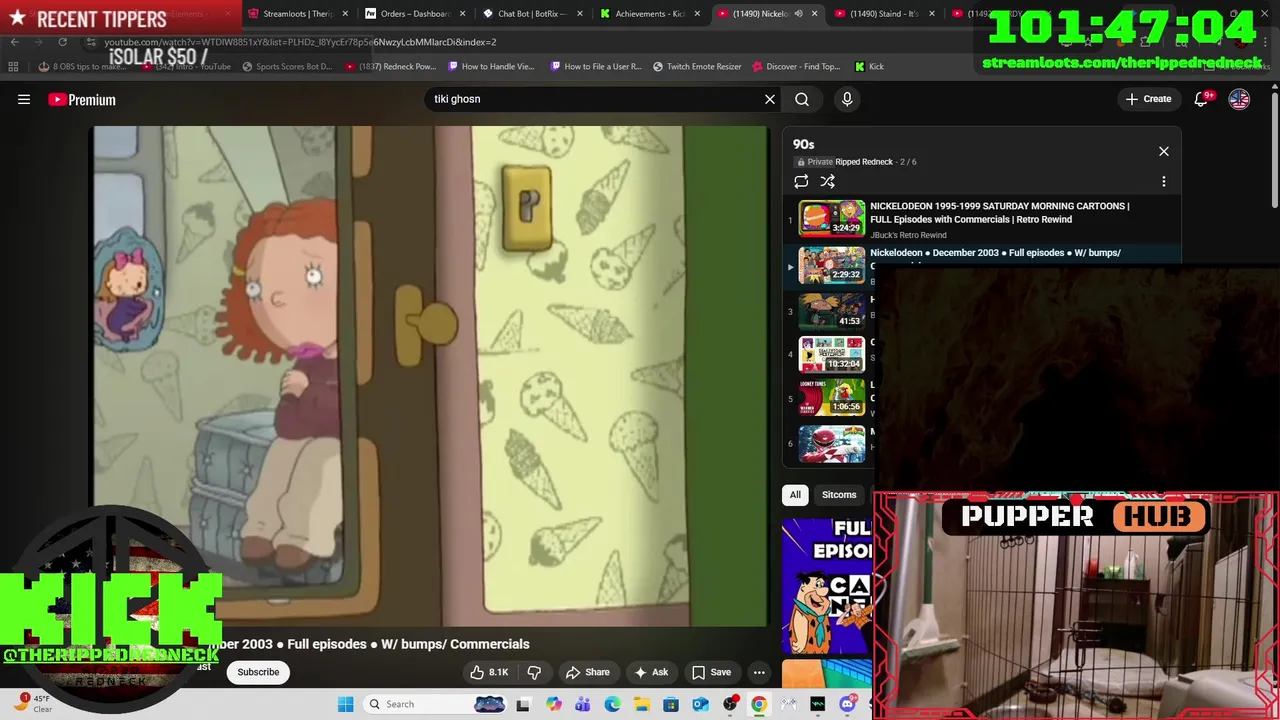This screenshot has width=1280, height=720.
Task: Play Nickelodeon 1995-1999 Saturday Morning Cartoons video
Action: 831,219
